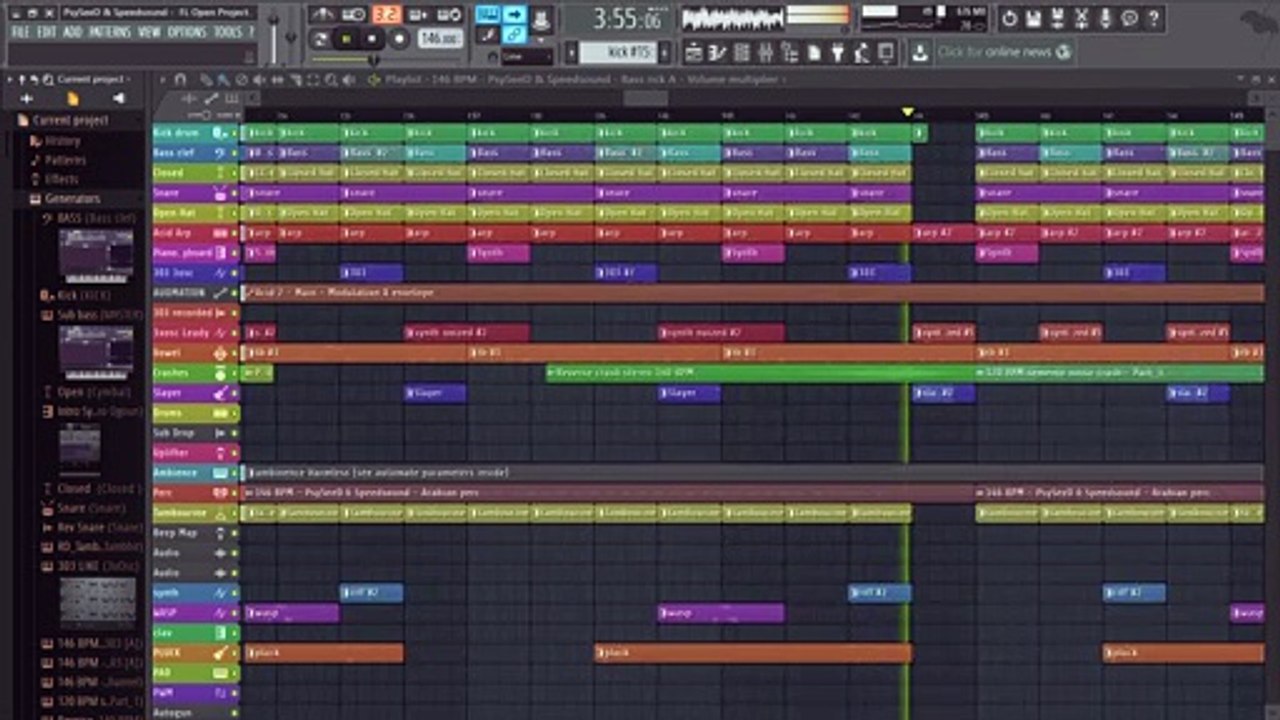Viewport: 1280px width, 720px height.
Task: Toggle the 3.2.1 countdown button
Action: 387,15
